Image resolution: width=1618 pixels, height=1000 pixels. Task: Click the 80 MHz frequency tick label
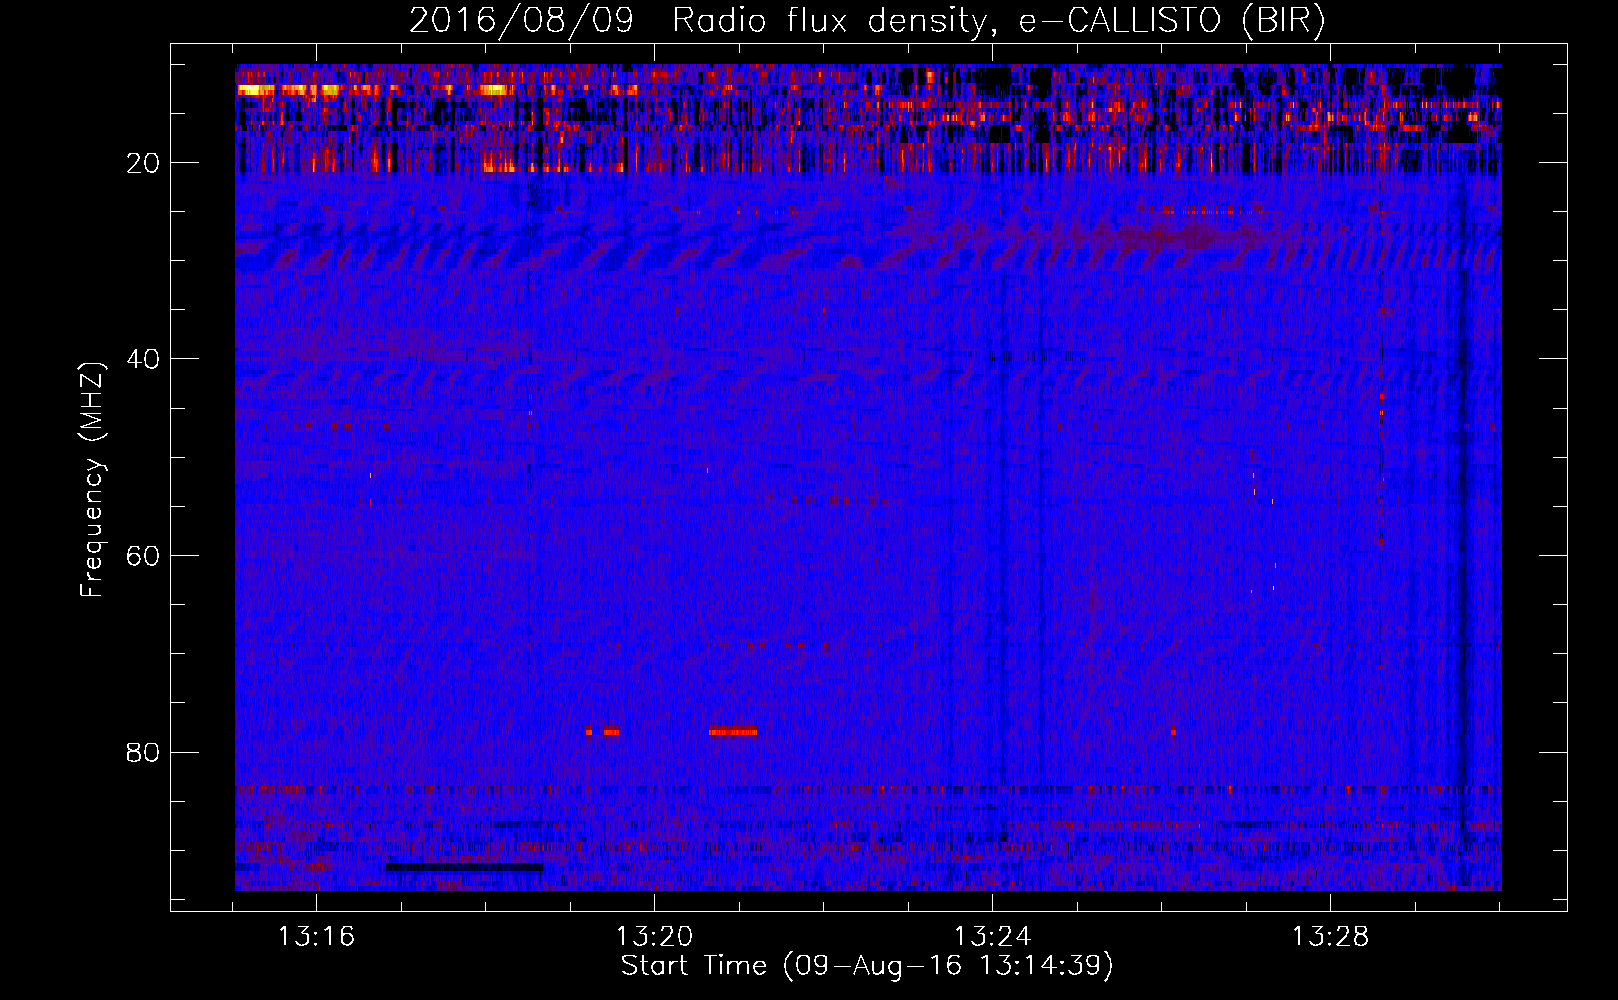pos(144,752)
